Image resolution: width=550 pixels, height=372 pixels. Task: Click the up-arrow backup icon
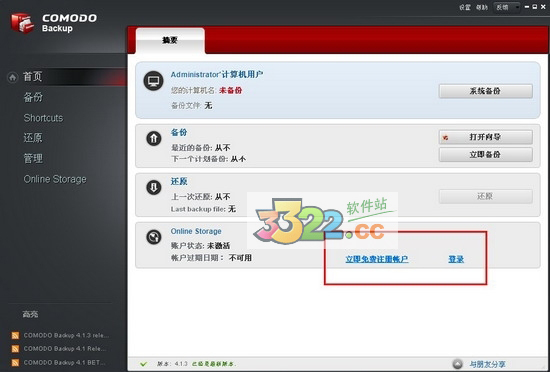154,138
